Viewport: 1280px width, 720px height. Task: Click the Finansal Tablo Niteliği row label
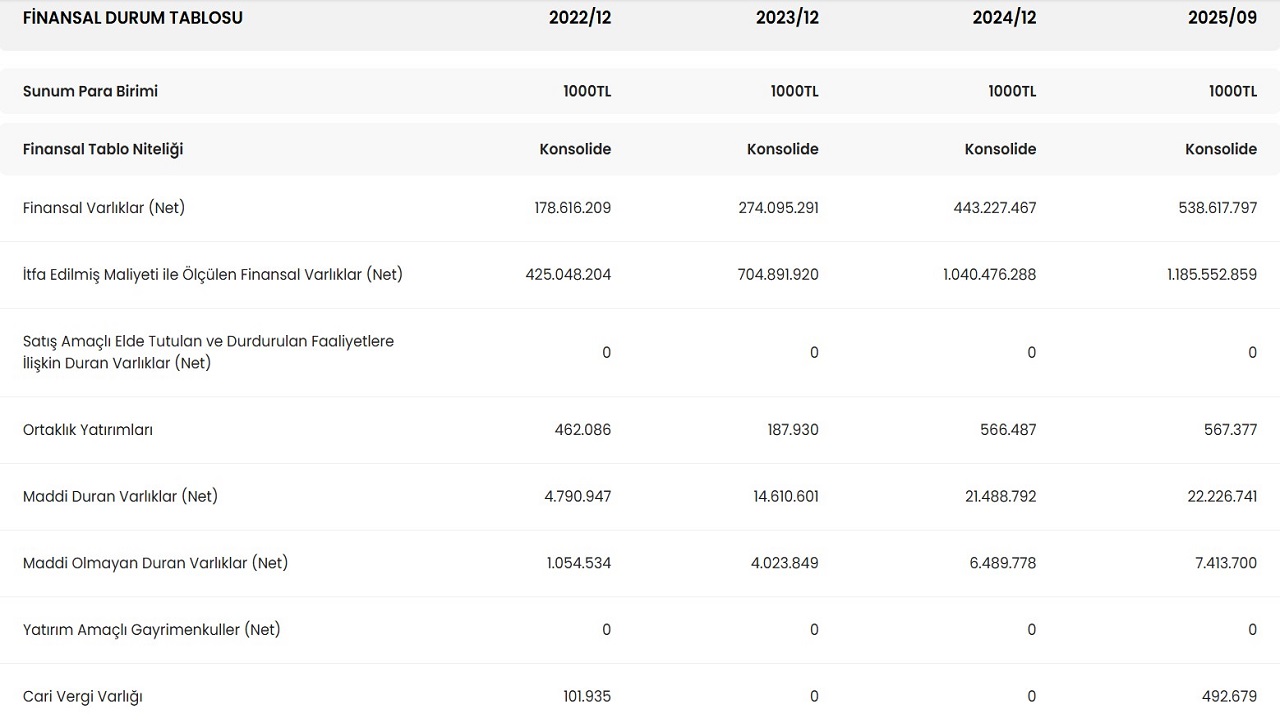[x=103, y=149]
